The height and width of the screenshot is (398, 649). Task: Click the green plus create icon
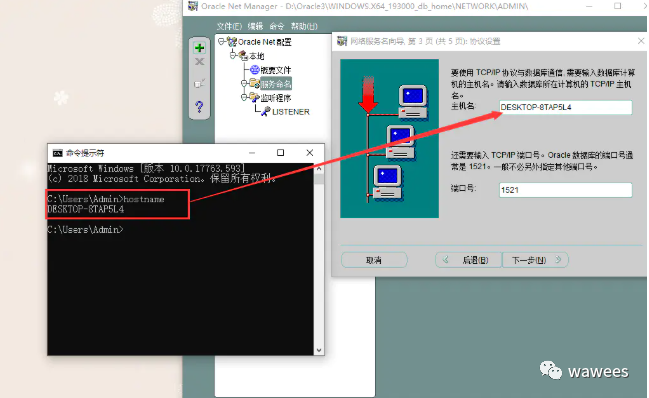pyautogui.click(x=200, y=48)
